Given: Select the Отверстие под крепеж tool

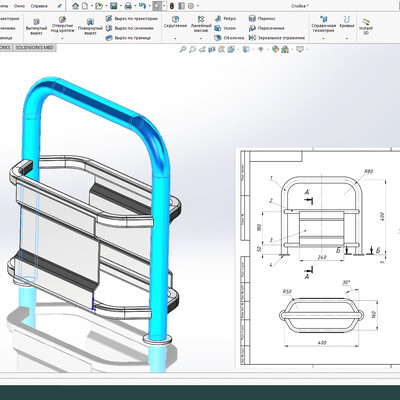Looking at the screenshot, I should 62,24.
